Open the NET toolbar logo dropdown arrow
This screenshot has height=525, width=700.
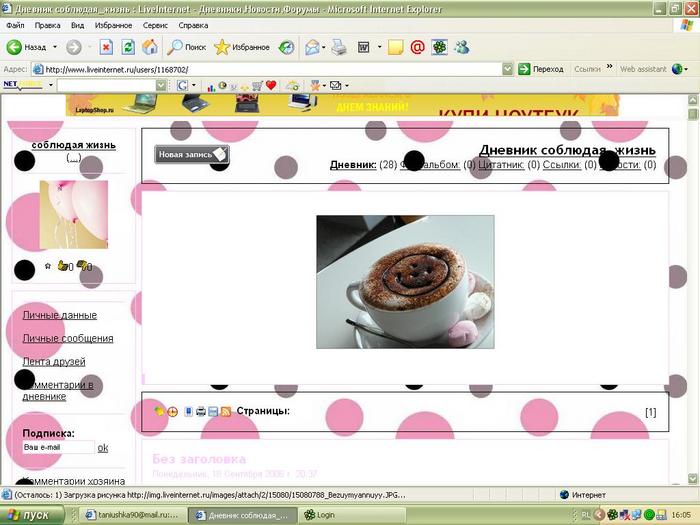pos(51,85)
